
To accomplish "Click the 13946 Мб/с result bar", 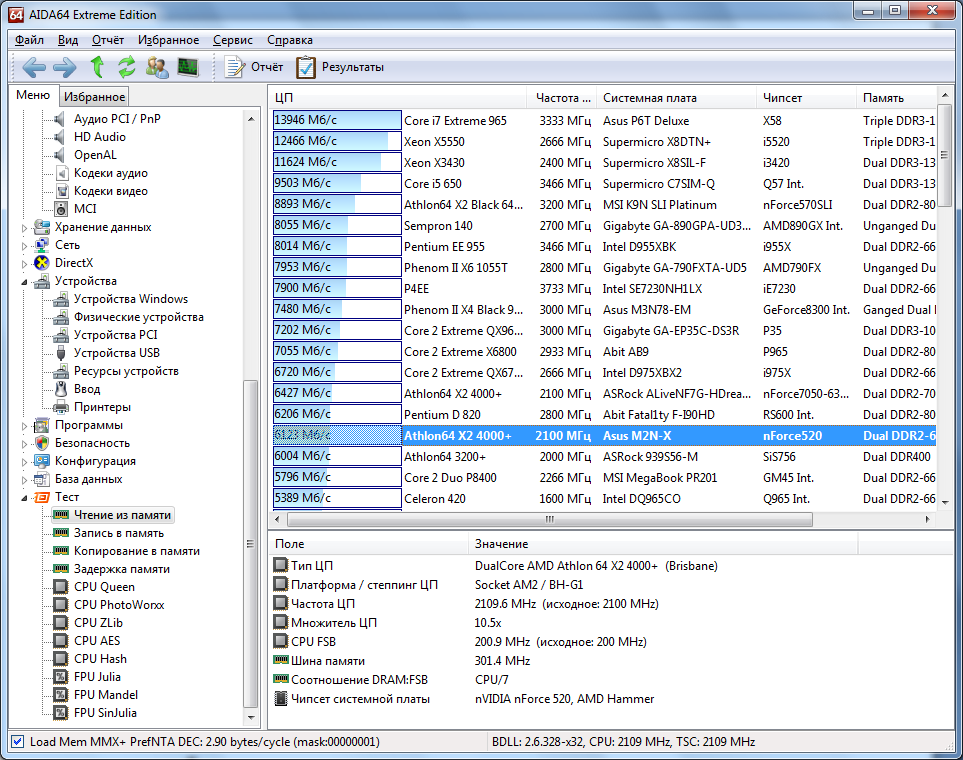I will (337, 120).
